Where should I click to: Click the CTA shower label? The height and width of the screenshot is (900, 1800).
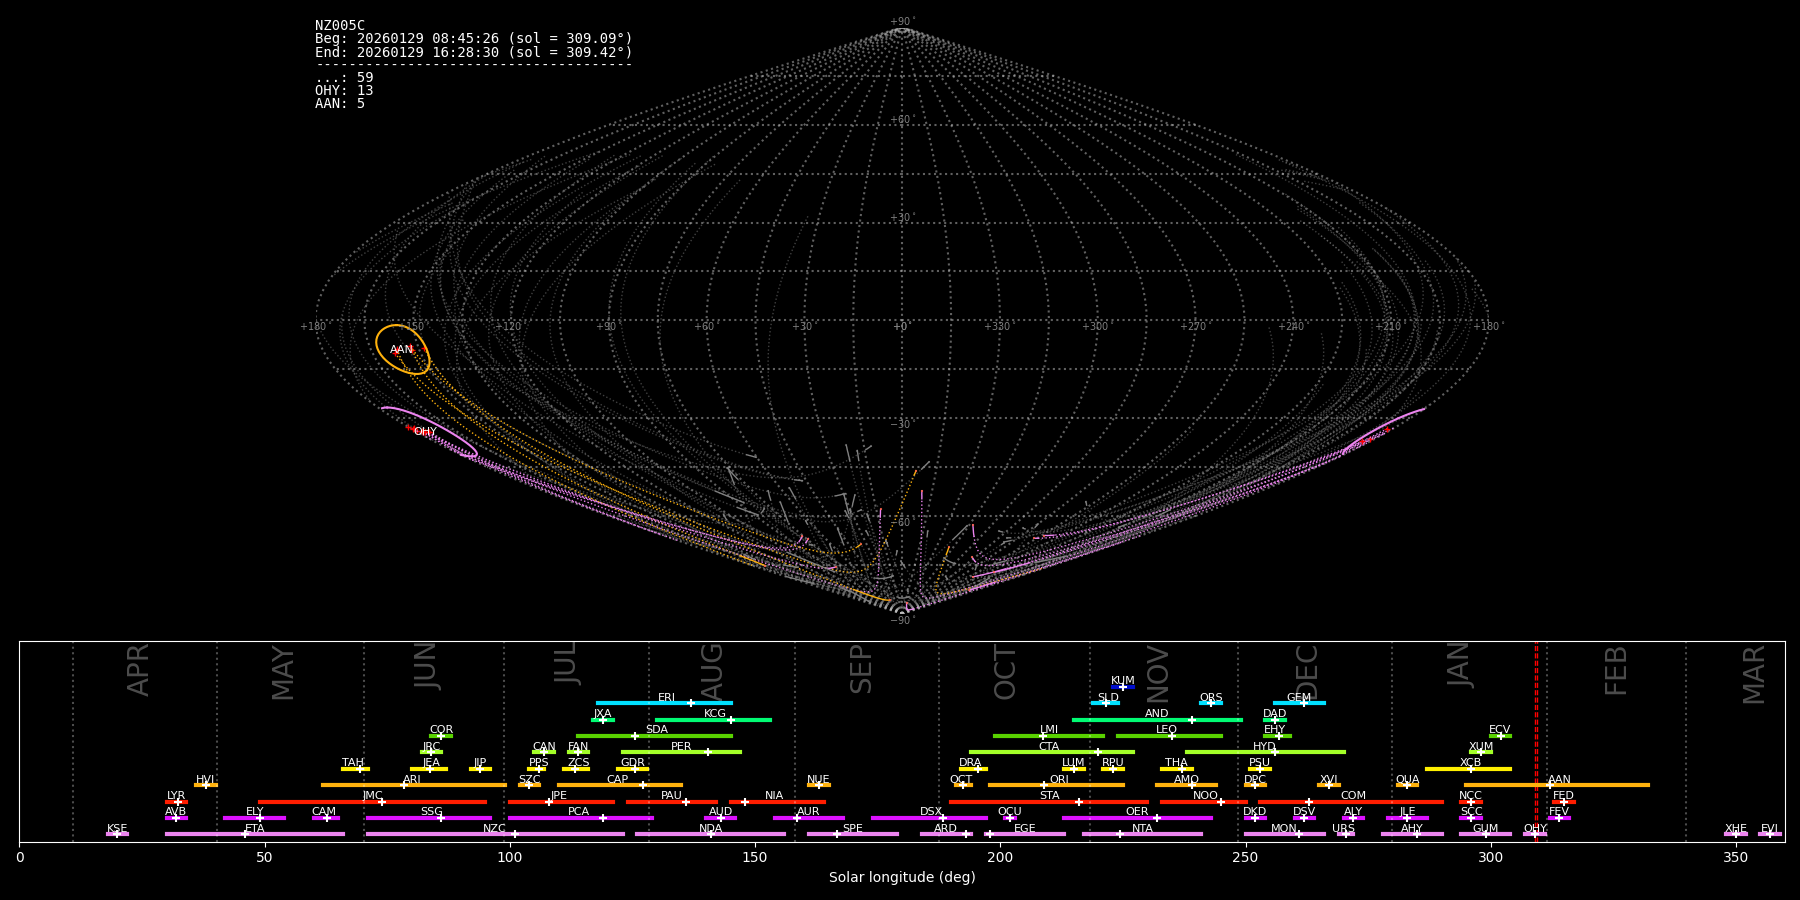tap(1049, 747)
